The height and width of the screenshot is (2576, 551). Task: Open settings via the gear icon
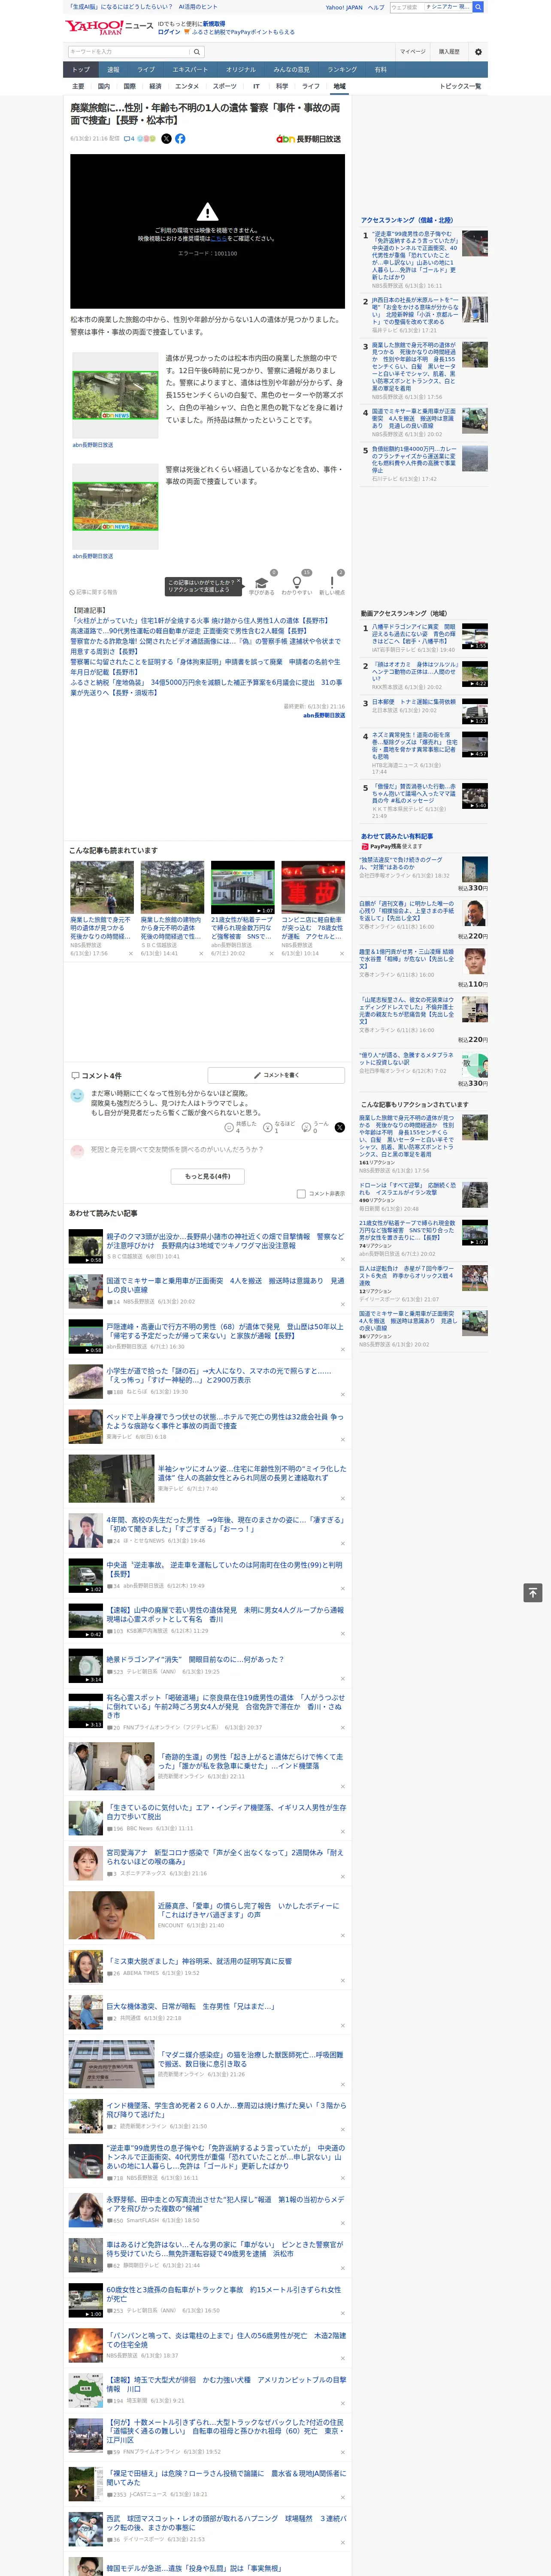(478, 52)
